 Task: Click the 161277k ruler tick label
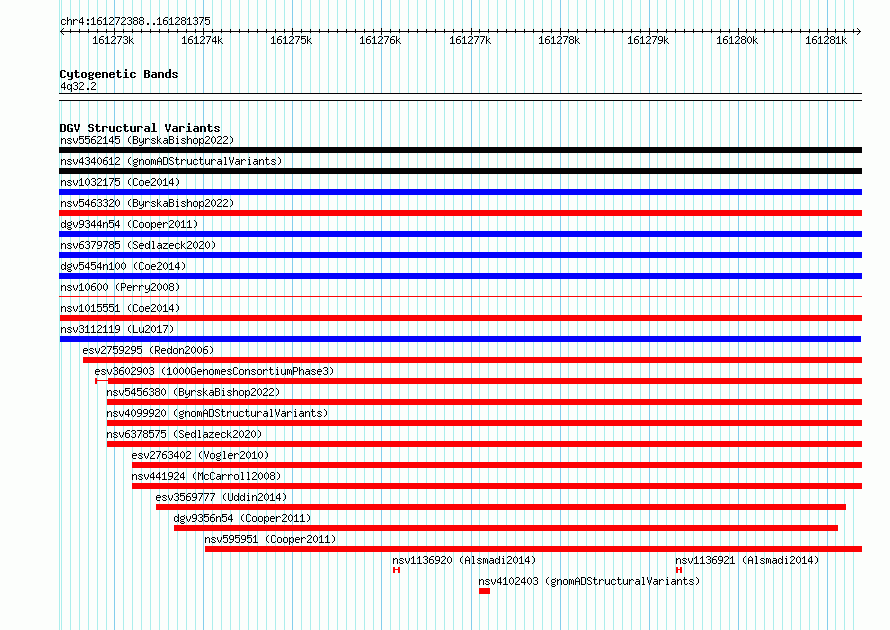[470, 40]
